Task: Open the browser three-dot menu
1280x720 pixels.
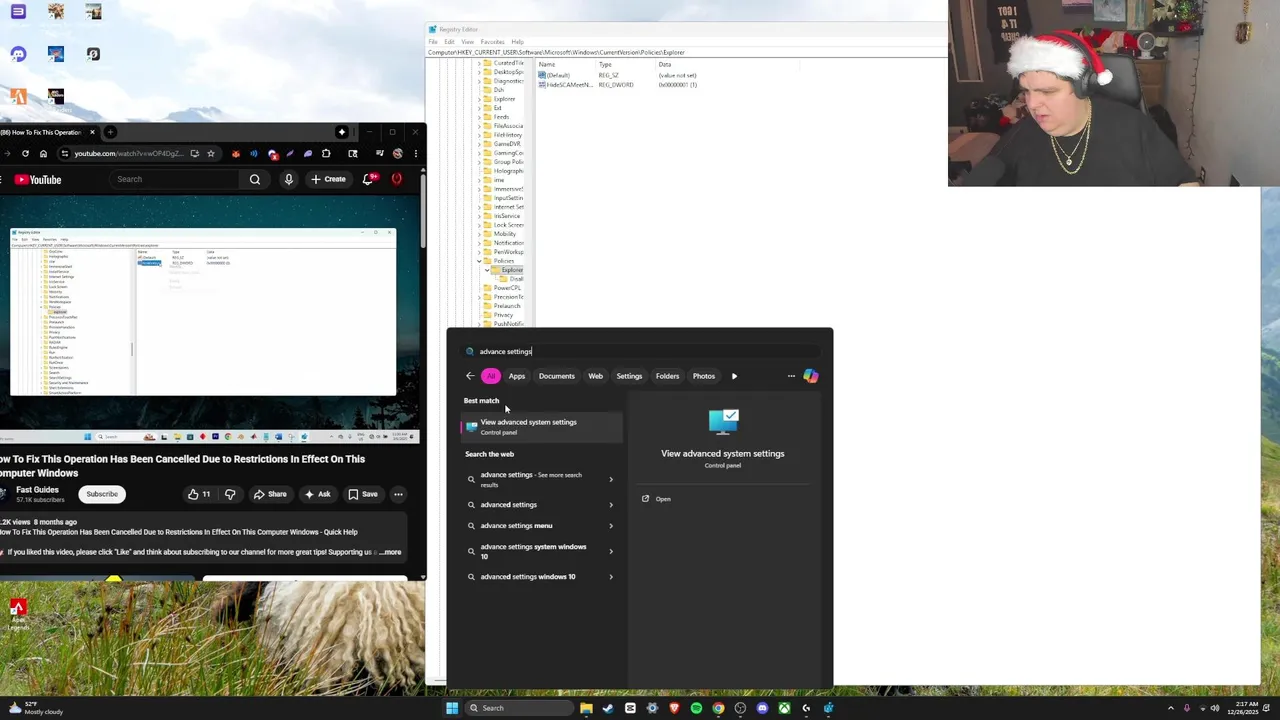Action: tap(415, 153)
